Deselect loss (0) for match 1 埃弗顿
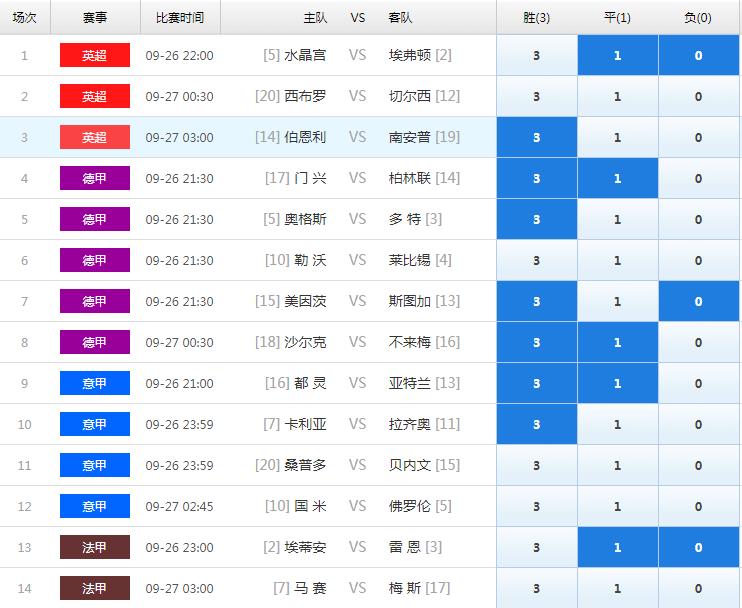The image size is (742, 608). click(698, 55)
